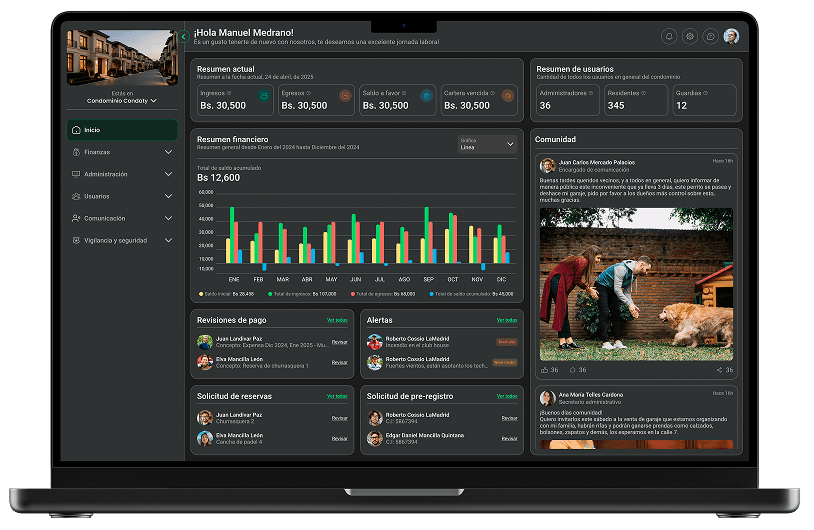This screenshot has width=814, height=530.
Task: Share Juan Carlos Mercado's post
Action: point(719,370)
